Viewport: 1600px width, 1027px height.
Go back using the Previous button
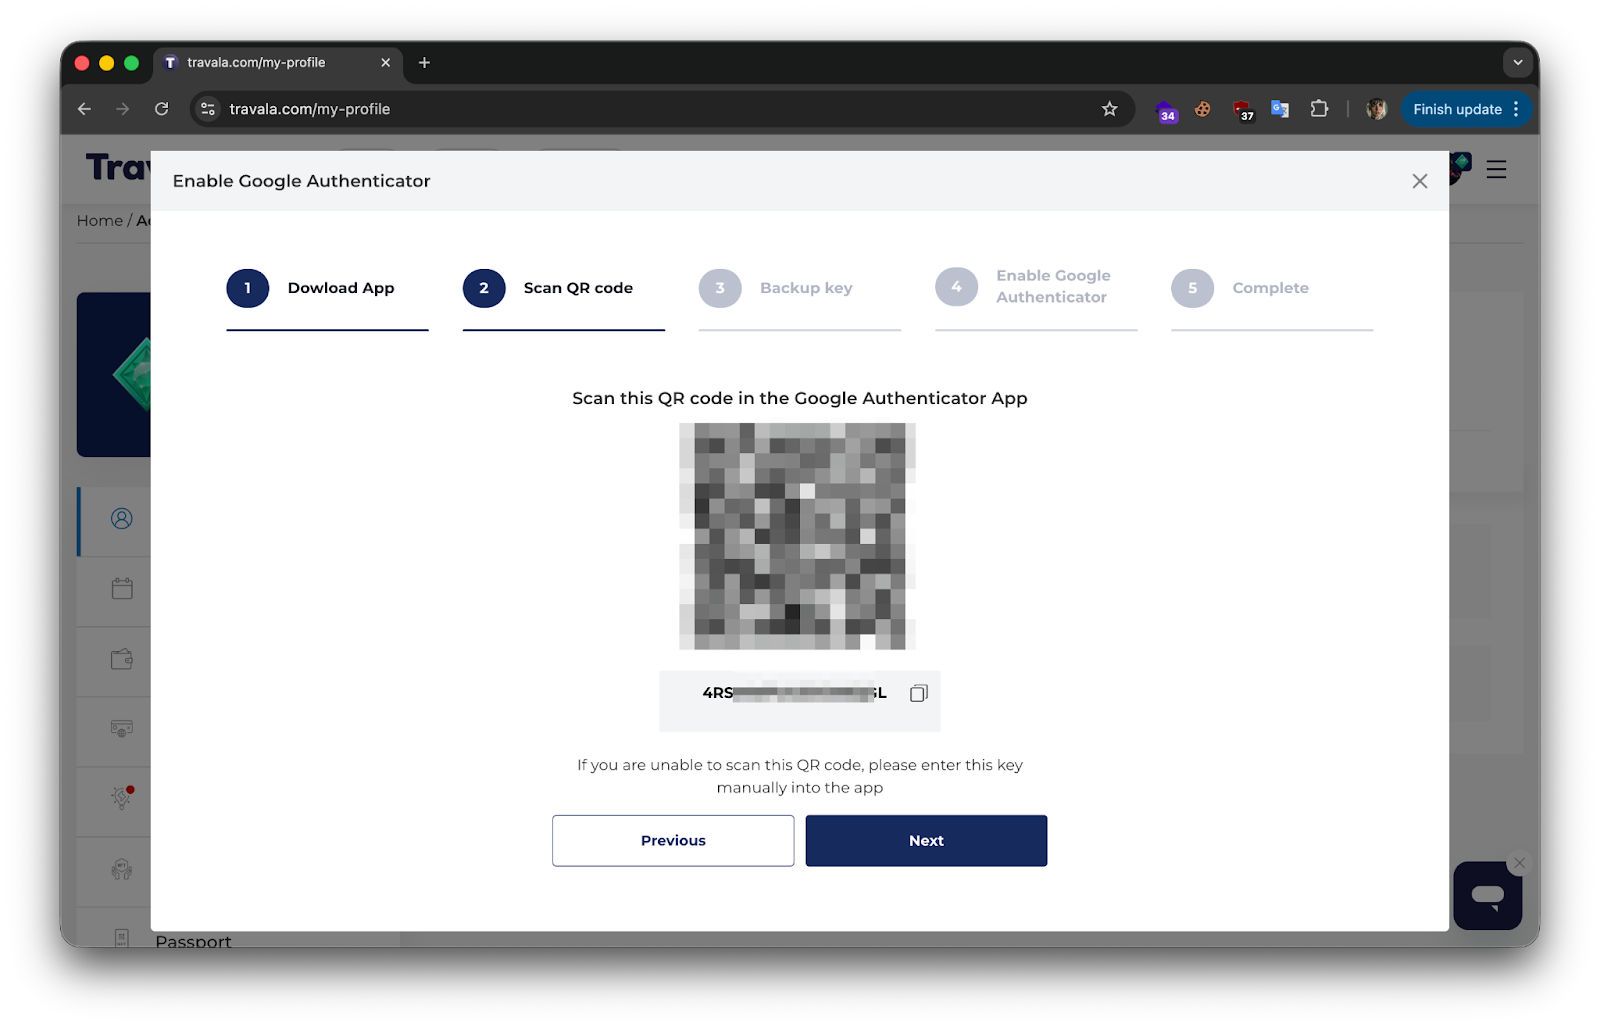[x=672, y=840]
